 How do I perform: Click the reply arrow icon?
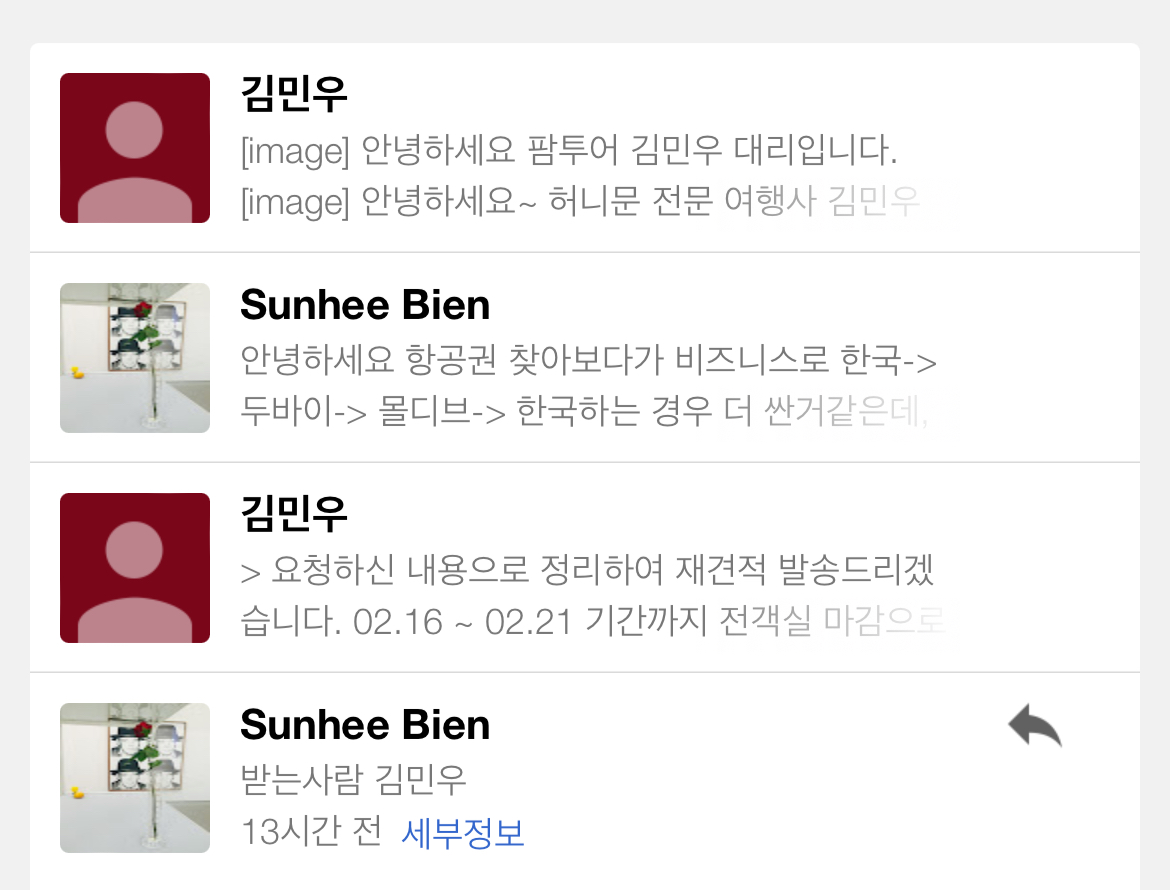(x=1035, y=726)
